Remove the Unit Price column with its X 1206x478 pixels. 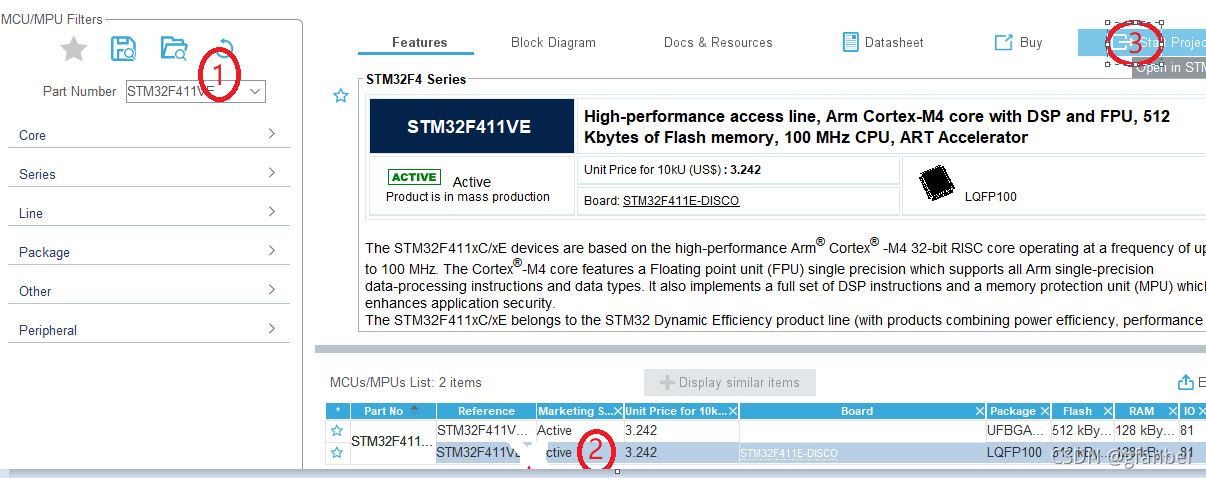pos(732,411)
